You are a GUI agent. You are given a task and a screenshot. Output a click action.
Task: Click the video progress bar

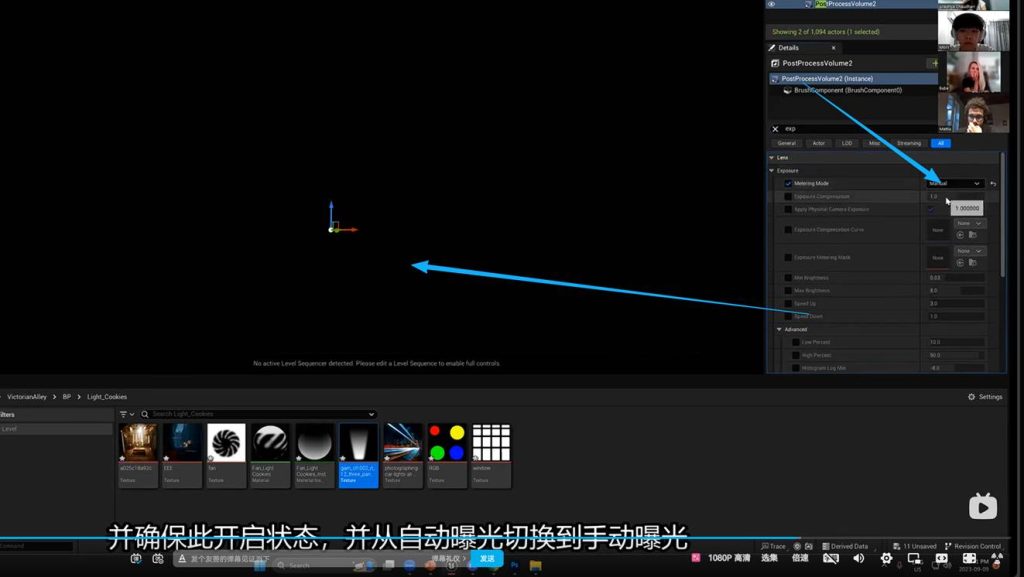400,539
